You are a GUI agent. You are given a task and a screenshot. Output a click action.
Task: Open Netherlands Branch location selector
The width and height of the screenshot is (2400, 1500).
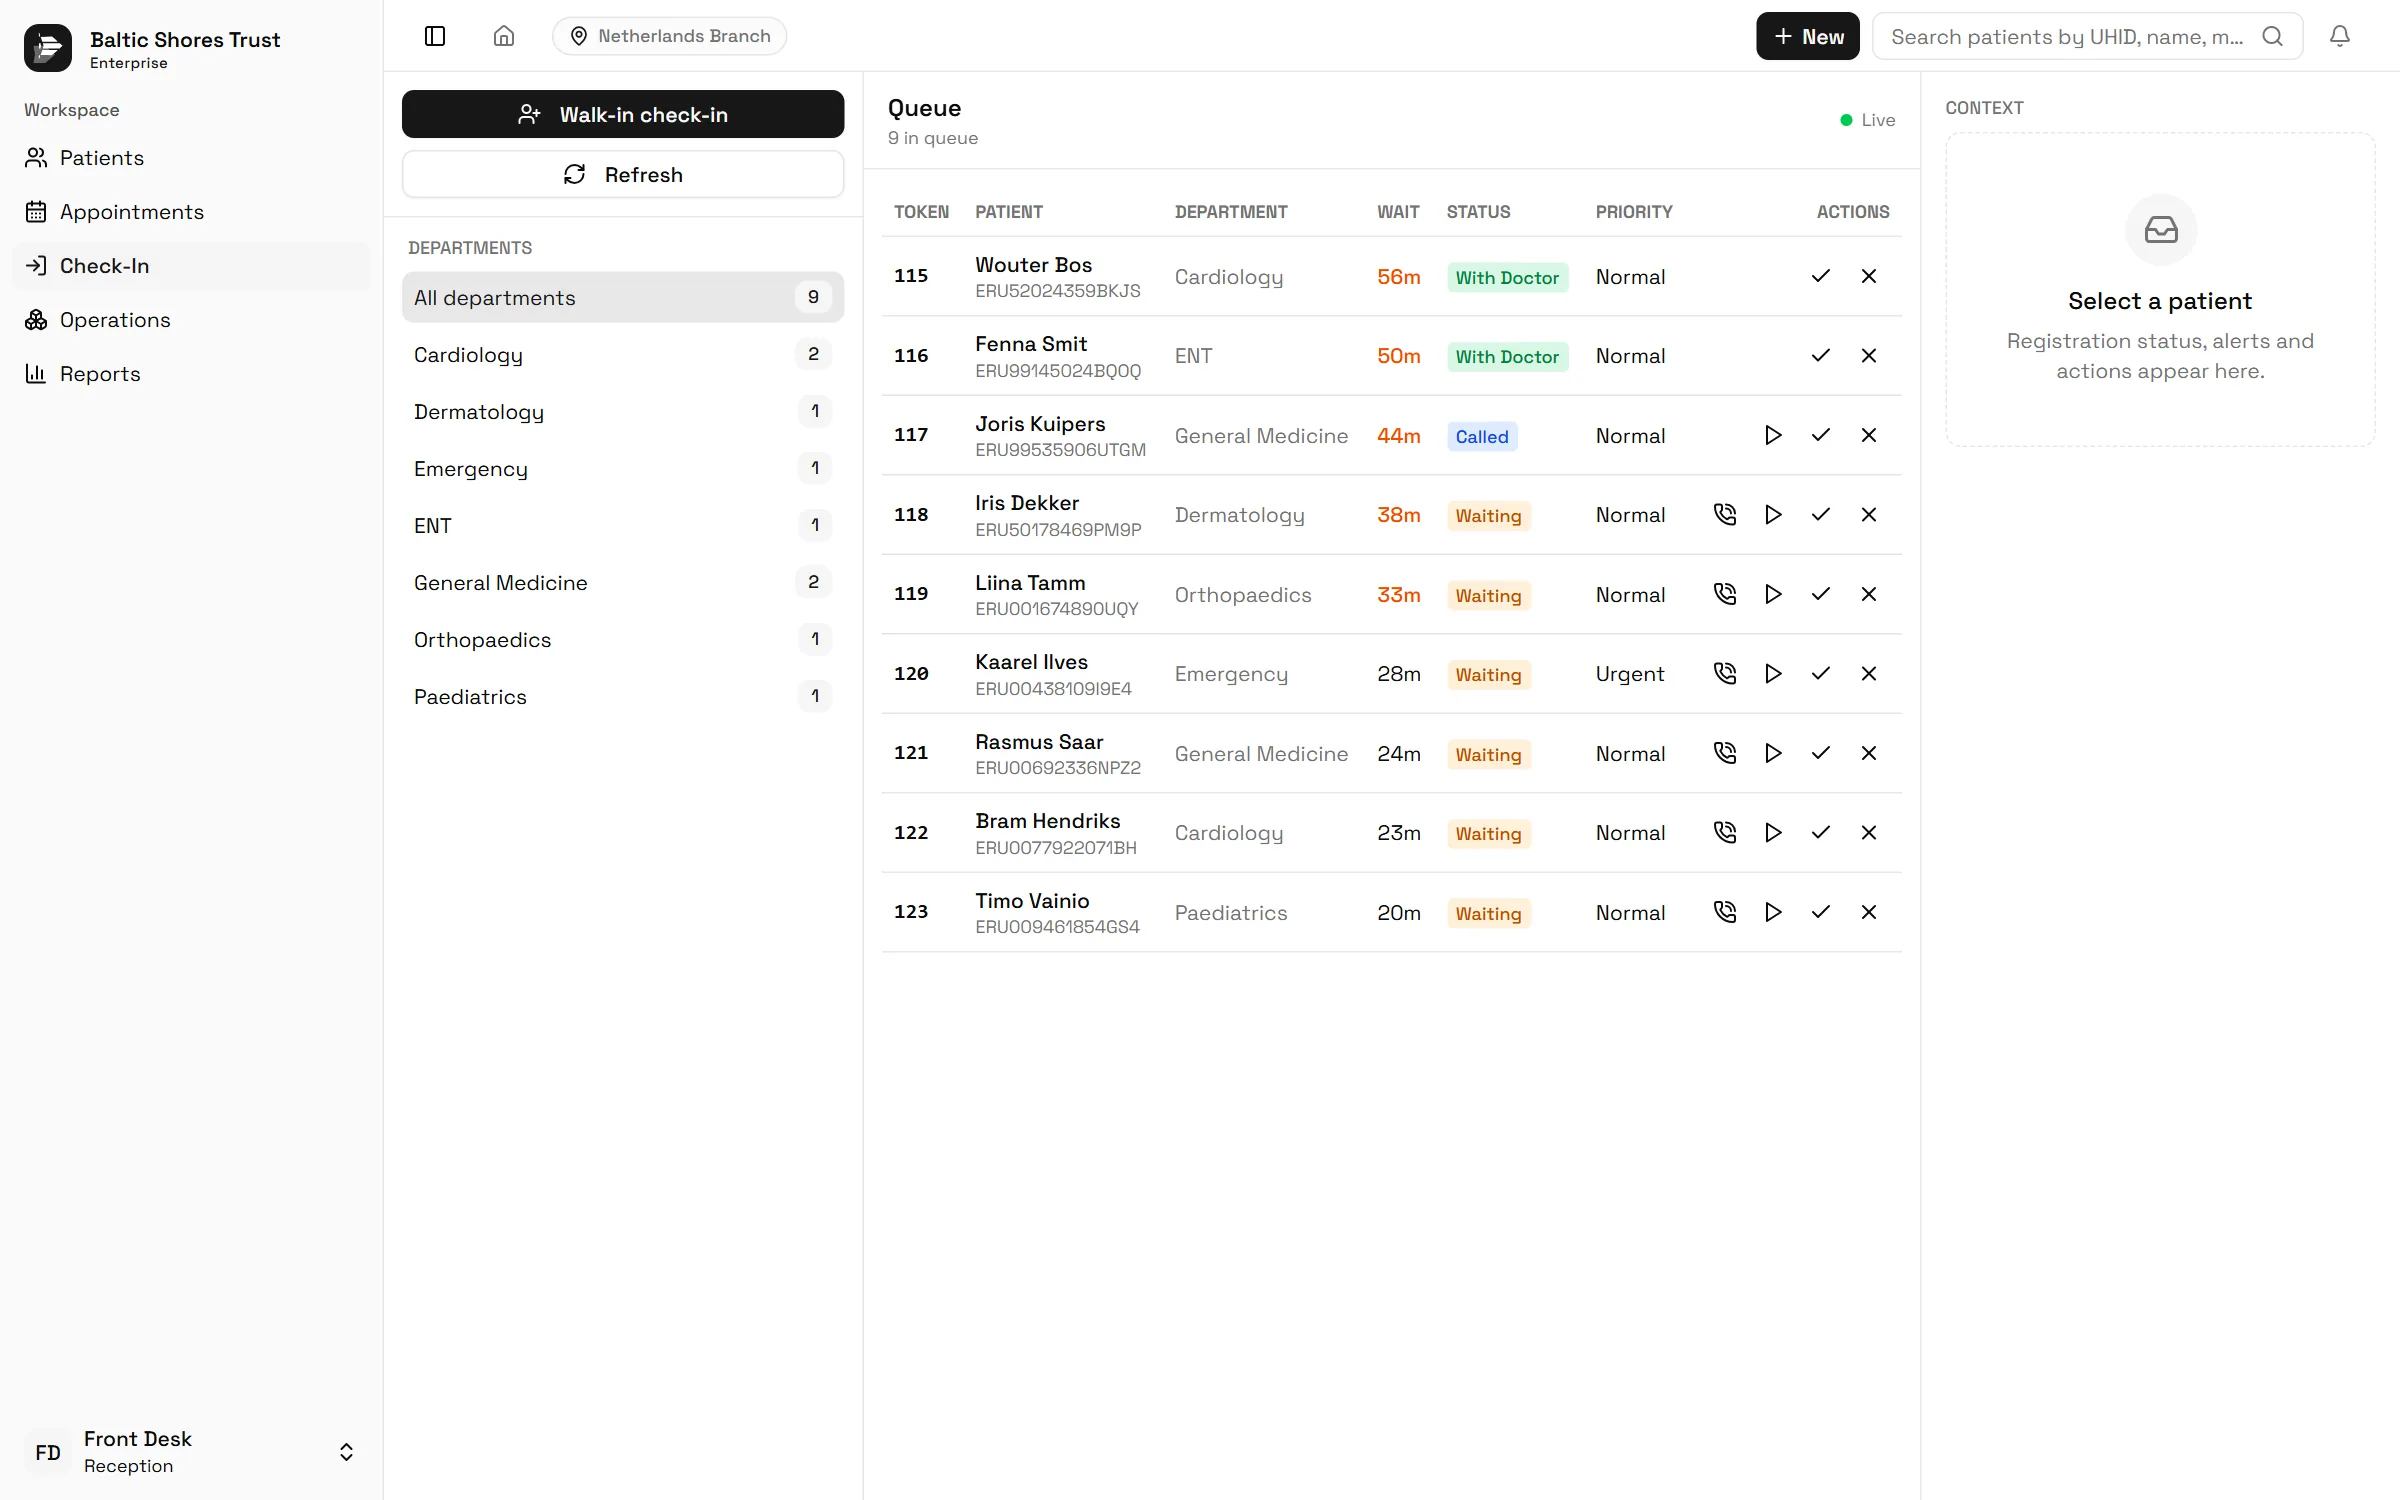click(x=669, y=36)
